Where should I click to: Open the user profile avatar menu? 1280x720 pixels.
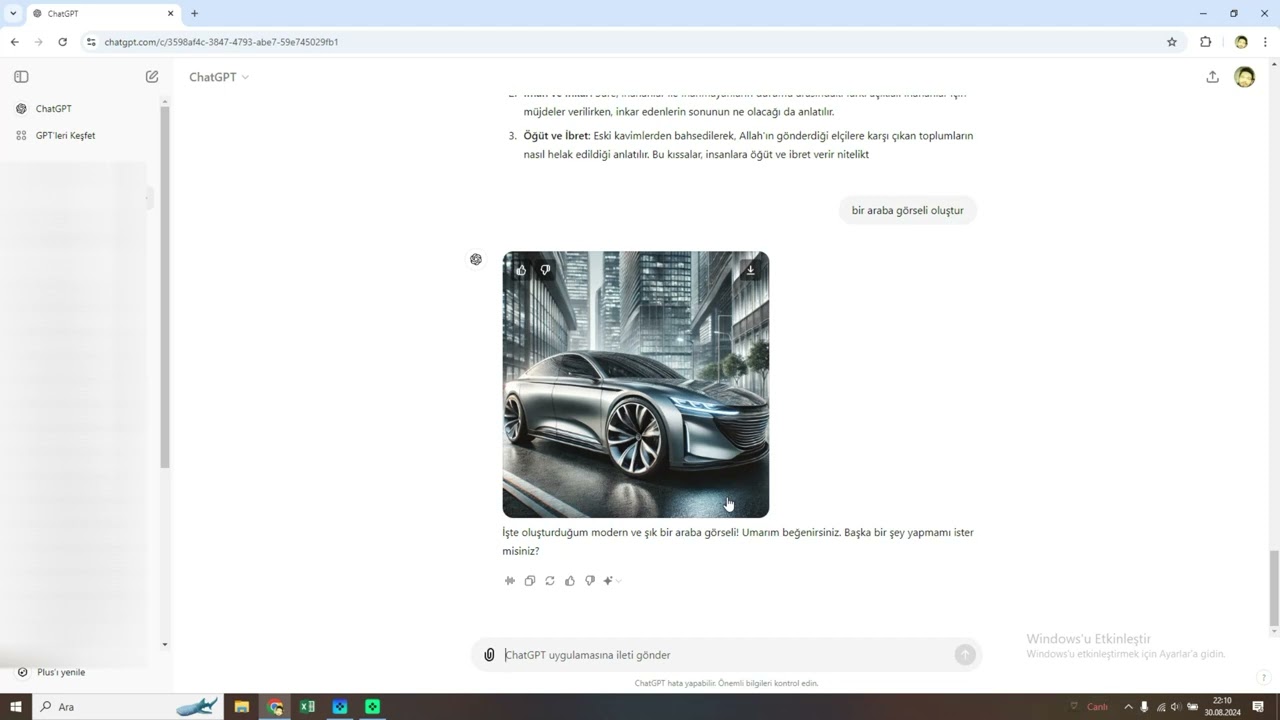point(1244,77)
